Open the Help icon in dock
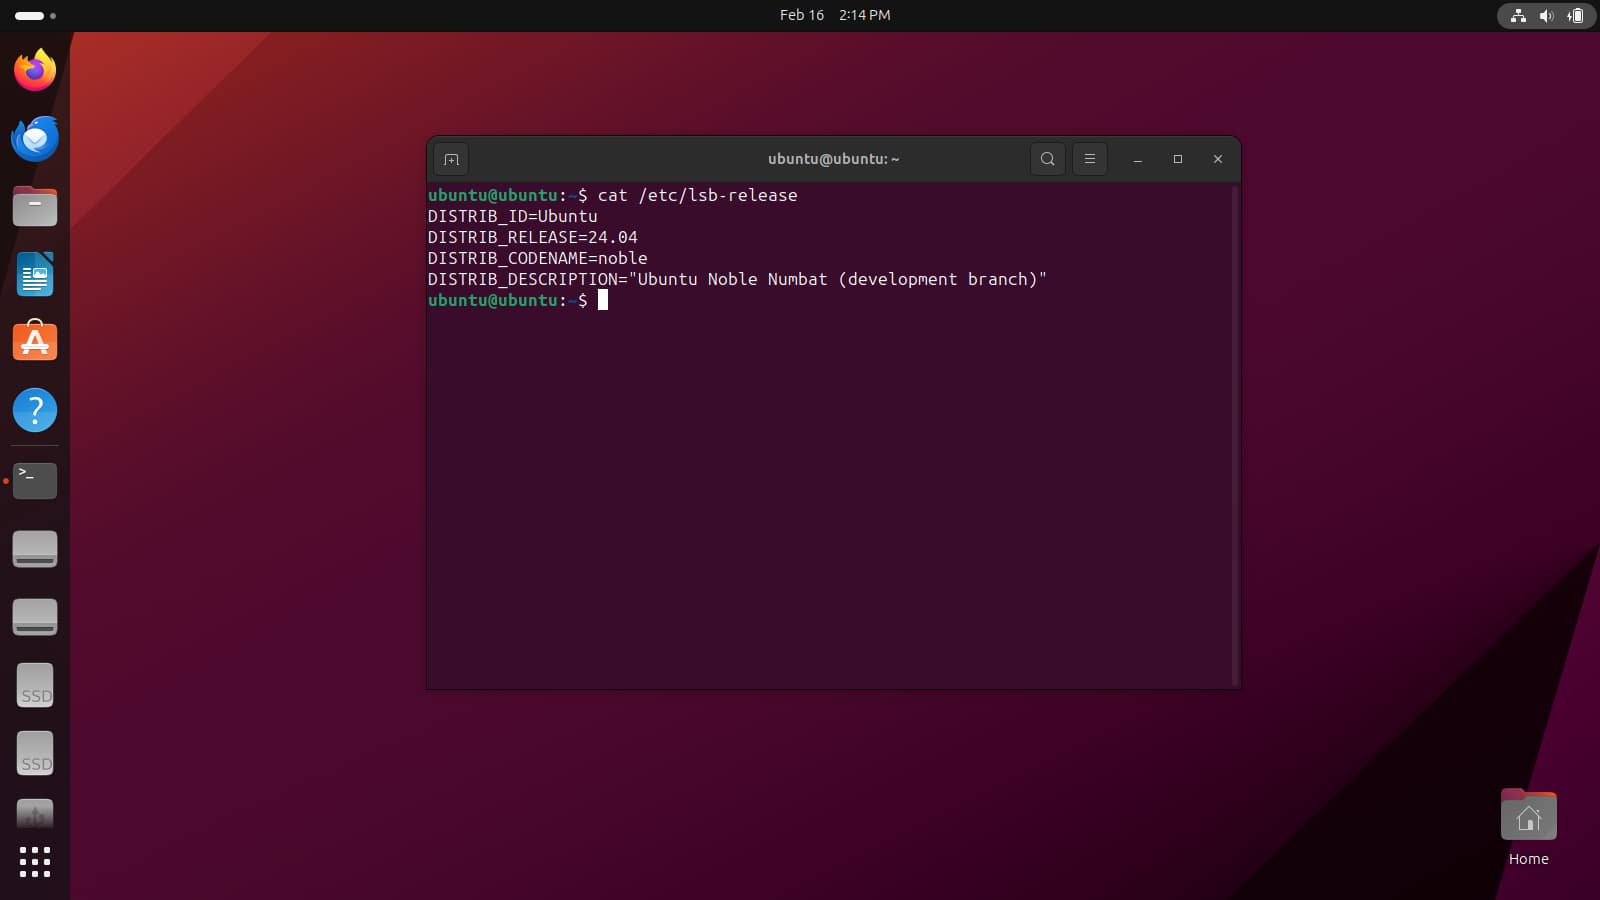Screen dimensions: 1600x900 click(x=35, y=410)
